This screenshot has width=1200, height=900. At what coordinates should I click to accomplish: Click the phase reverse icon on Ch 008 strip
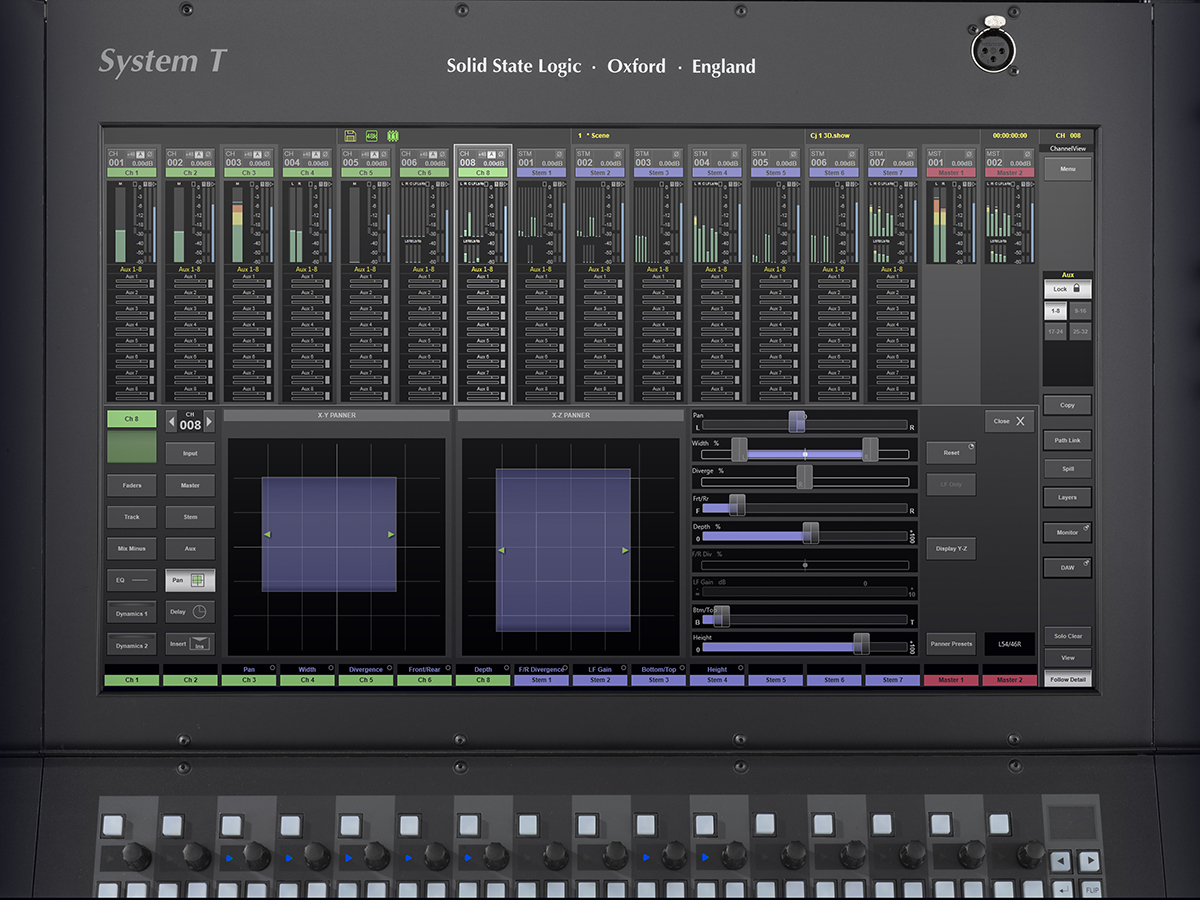(x=501, y=153)
